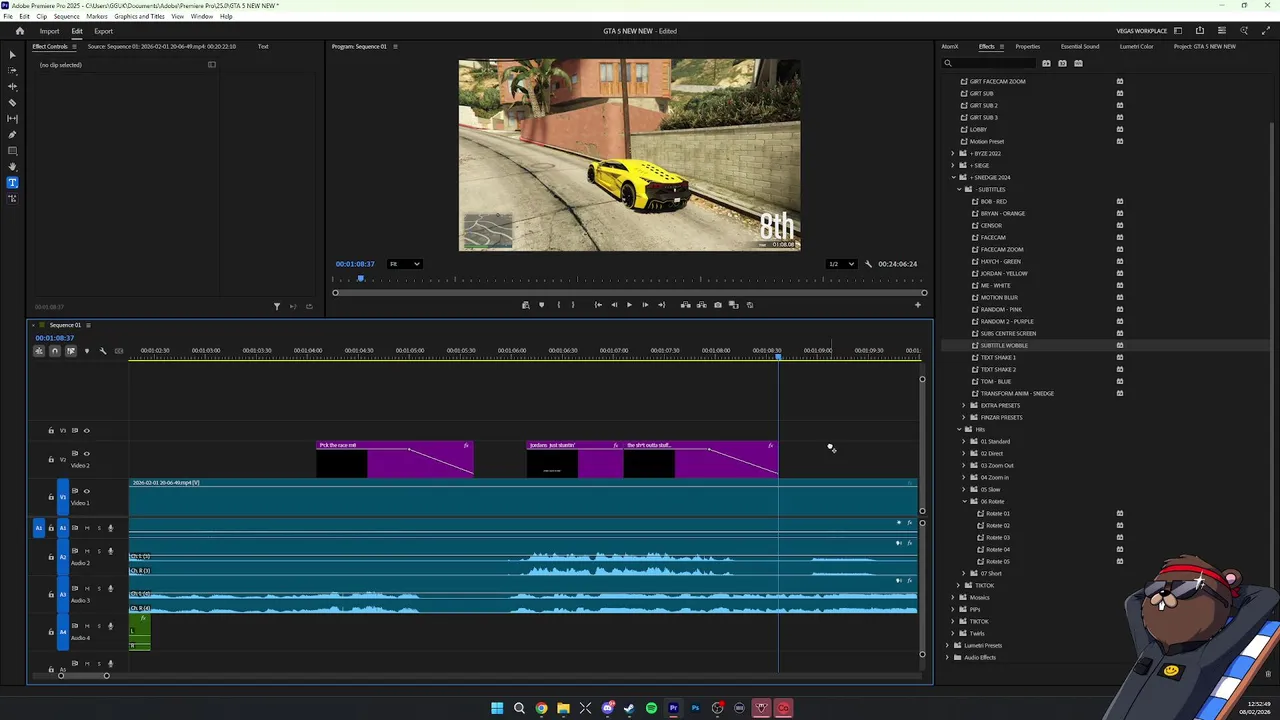Toggle insert sequences as nests button
Image resolution: width=1280 pixels, height=720 pixels.
coord(39,351)
